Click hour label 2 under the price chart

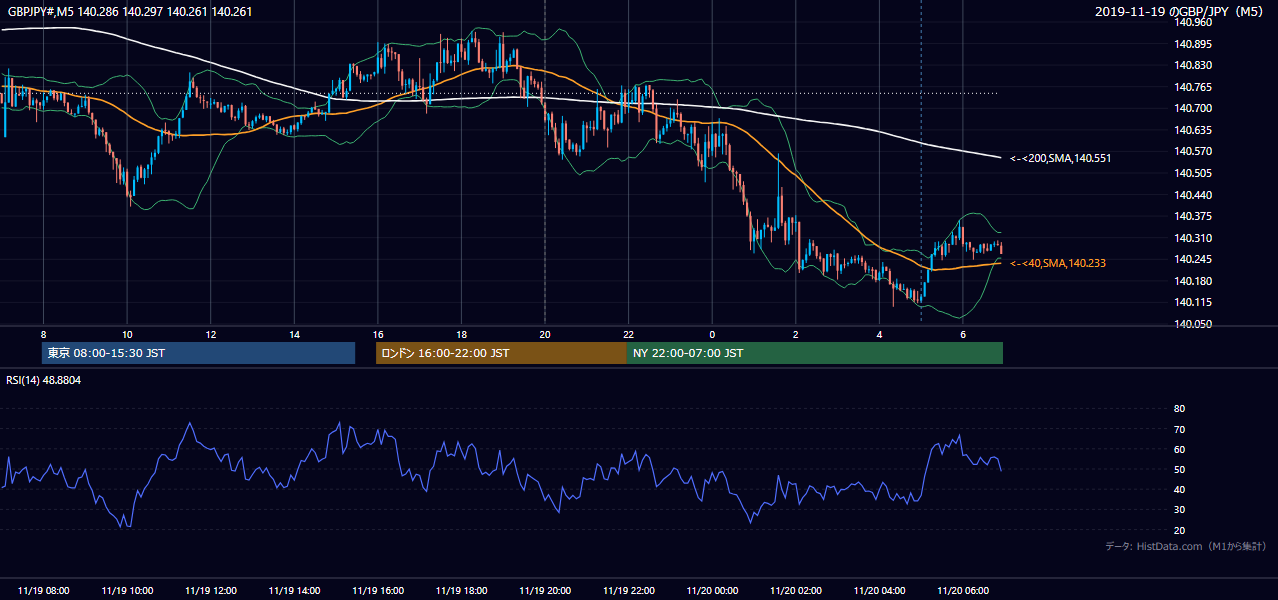click(796, 334)
